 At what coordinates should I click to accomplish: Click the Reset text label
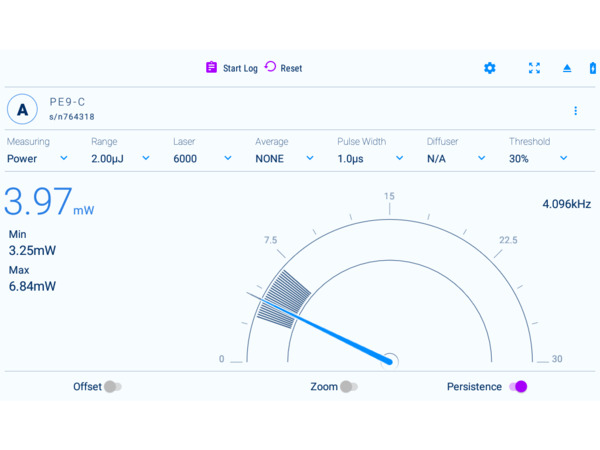tap(291, 68)
